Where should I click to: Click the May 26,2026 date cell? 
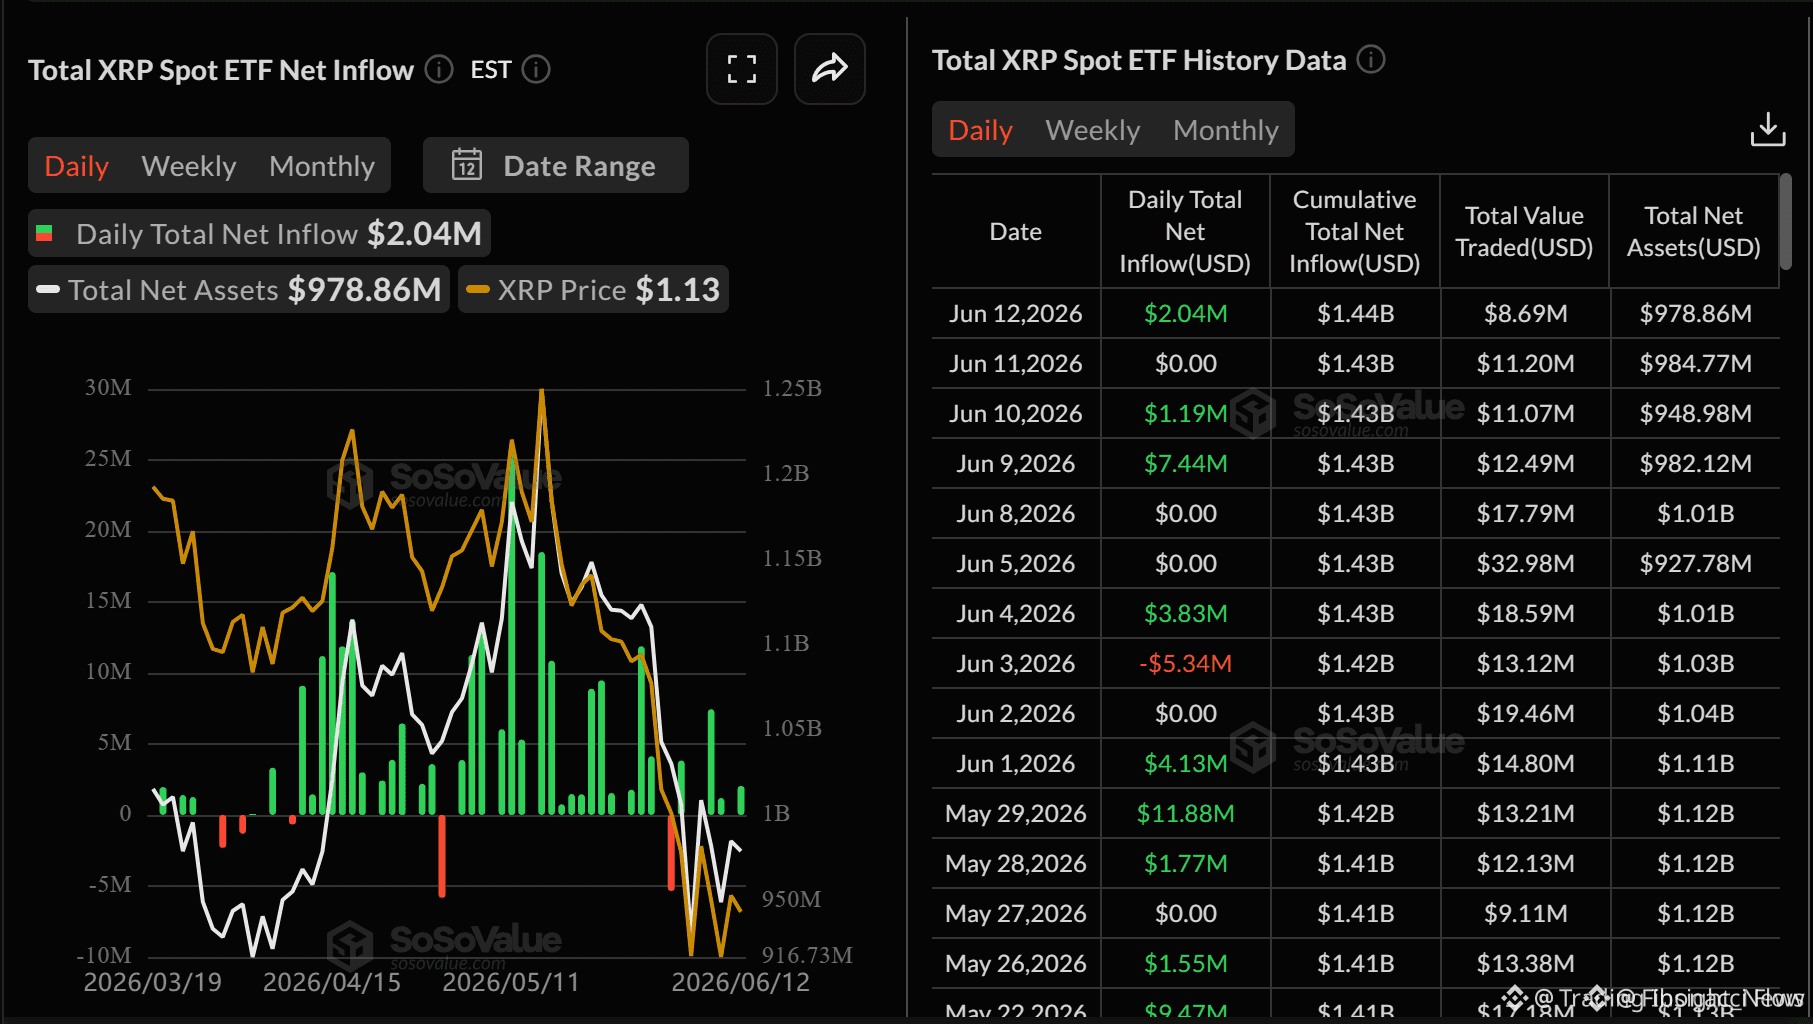(1016, 964)
